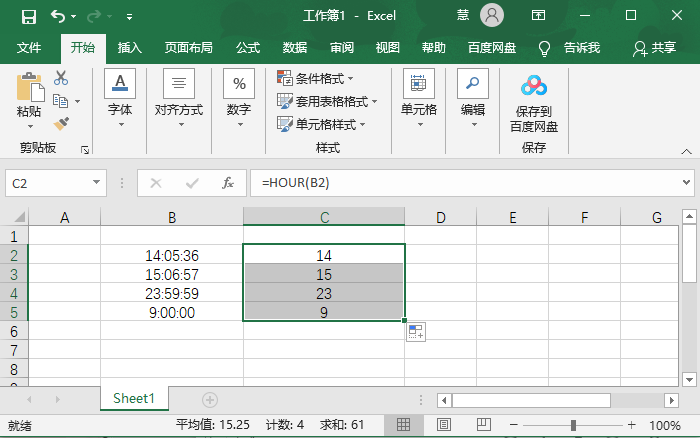Switch to Normal view icon
The height and width of the screenshot is (438, 700).
point(403,424)
